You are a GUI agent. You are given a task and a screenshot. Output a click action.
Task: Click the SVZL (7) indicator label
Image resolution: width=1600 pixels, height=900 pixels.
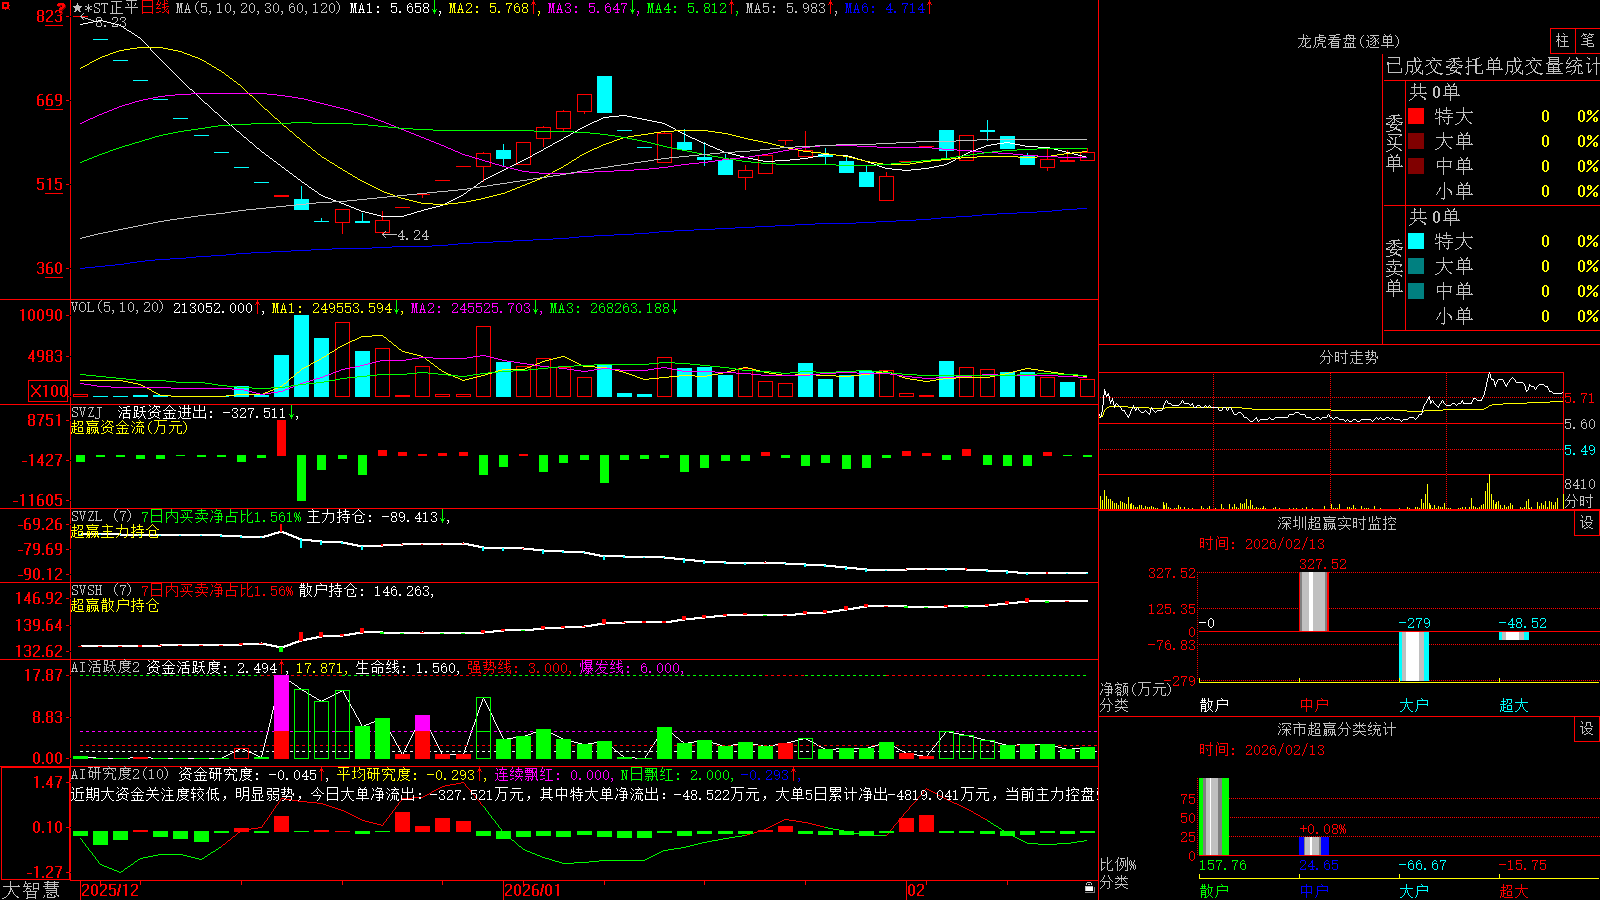click(101, 517)
